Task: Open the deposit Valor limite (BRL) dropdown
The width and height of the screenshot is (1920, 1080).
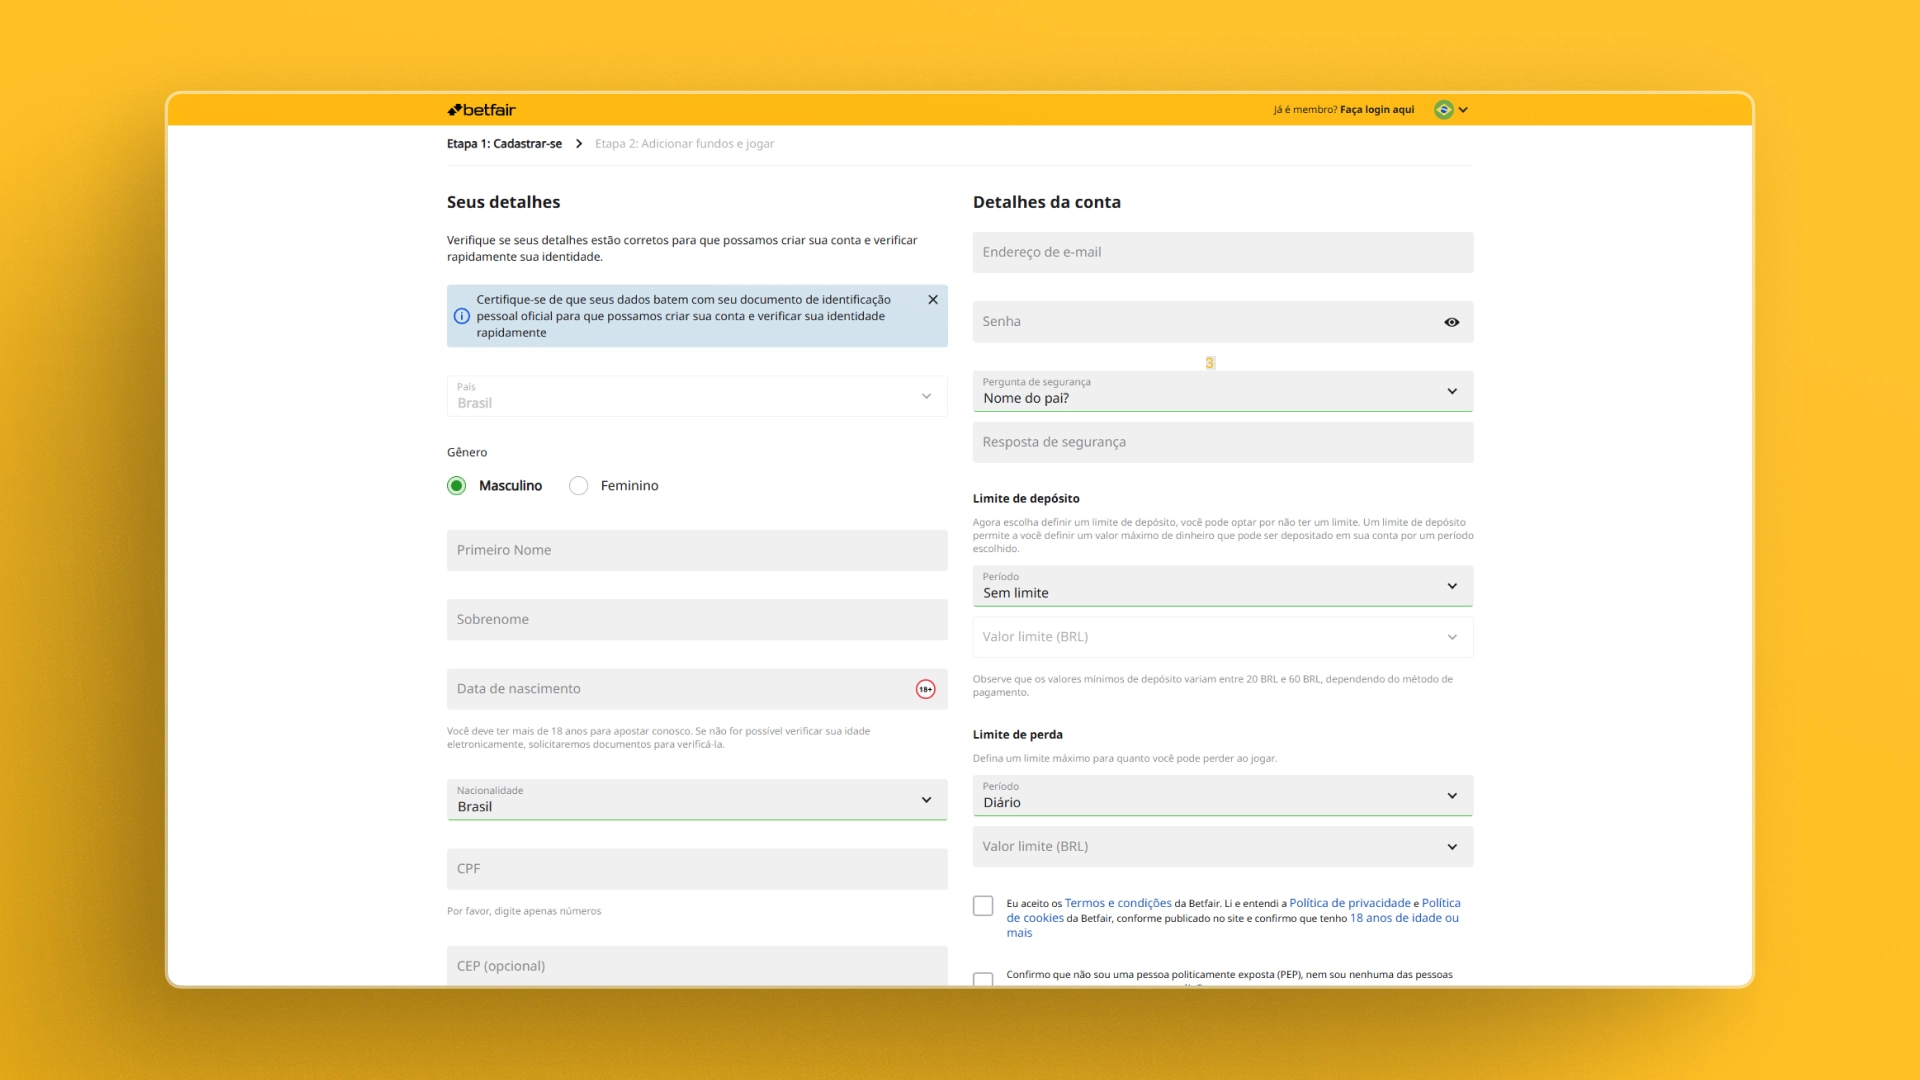Action: (1223, 637)
